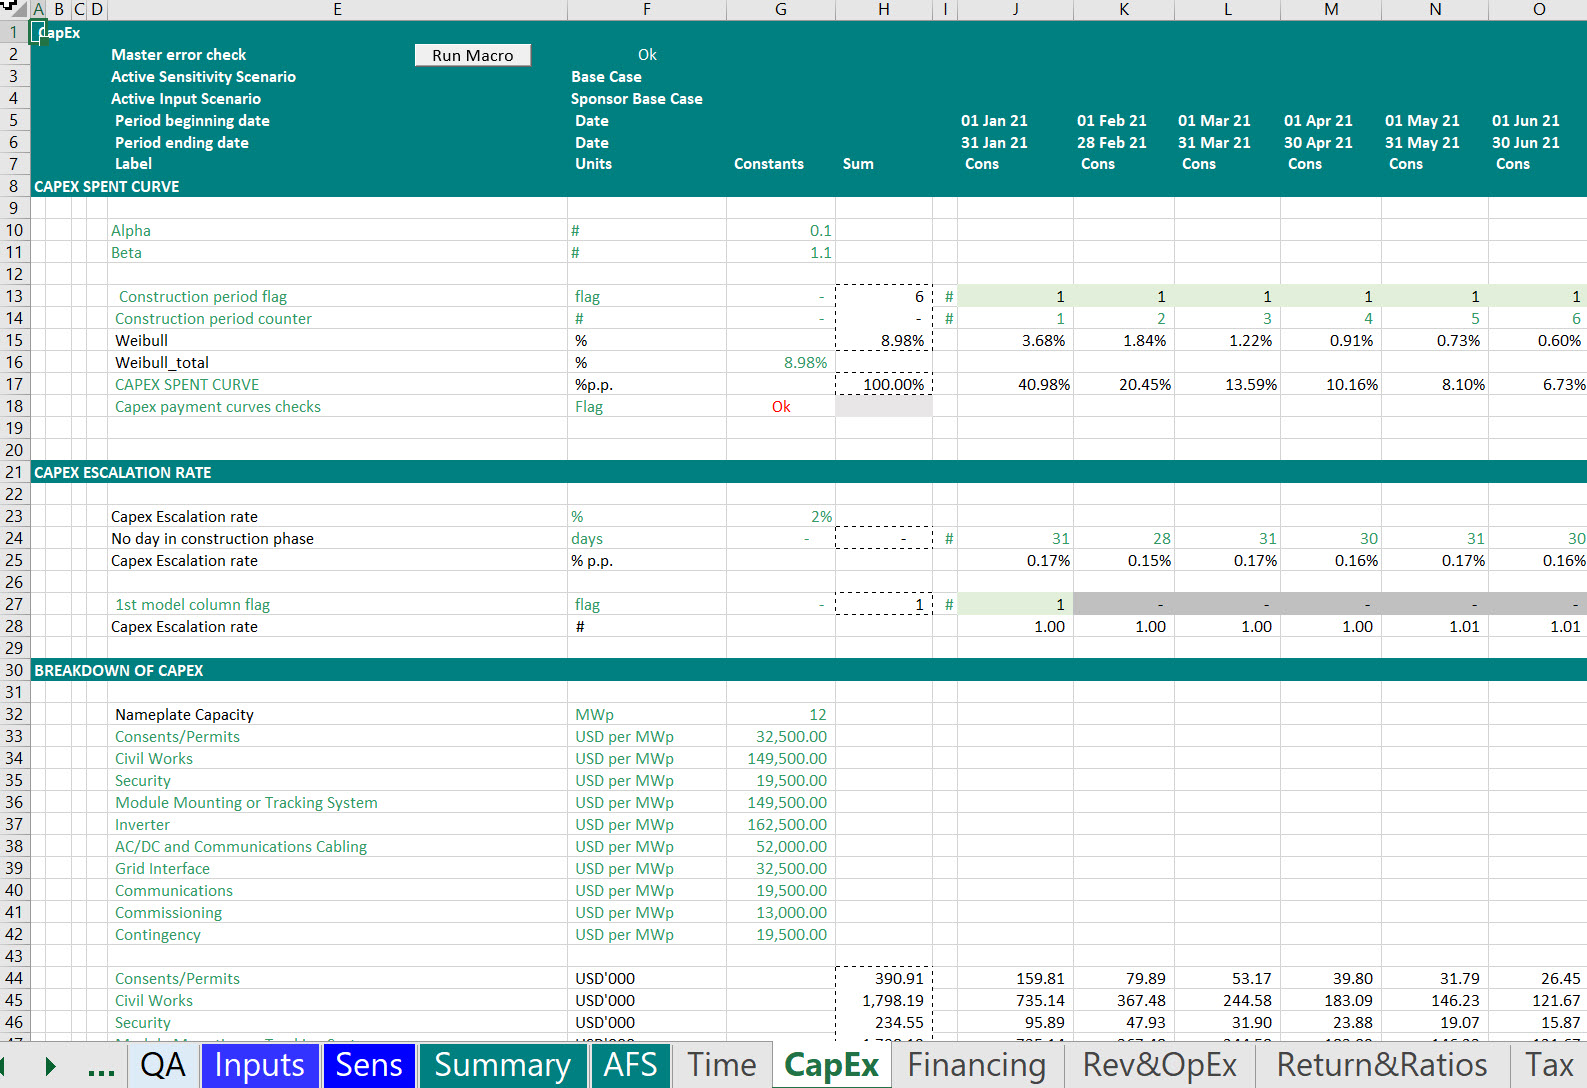Viewport: 1587px width, 1088px height.
Task: Select the Commissioning 13,000.00 cell
Action: (781, 912)
